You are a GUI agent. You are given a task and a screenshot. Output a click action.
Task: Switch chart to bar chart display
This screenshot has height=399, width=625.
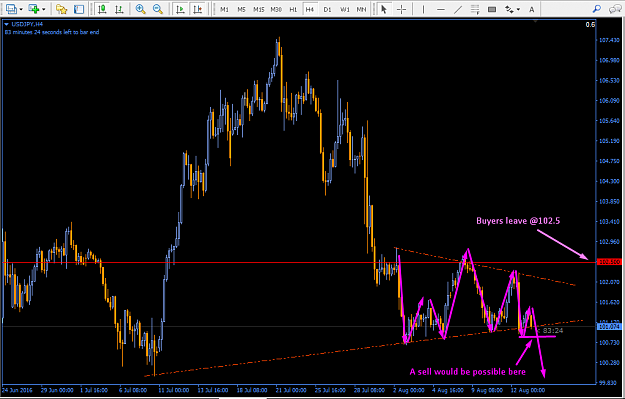[x=119, y=9]
